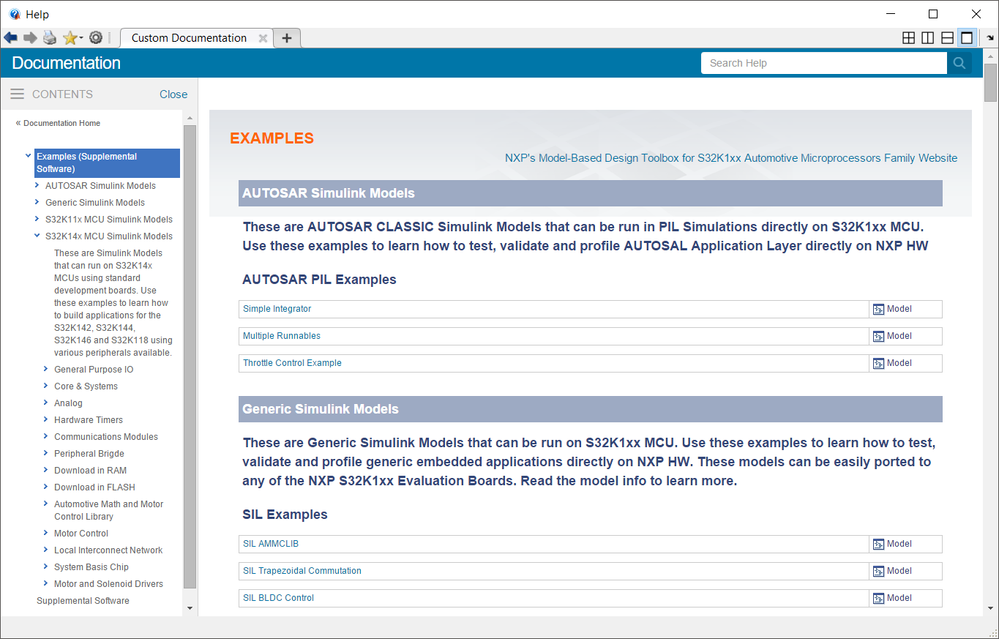Open the SIL BLDC Control link

point(278,598)
